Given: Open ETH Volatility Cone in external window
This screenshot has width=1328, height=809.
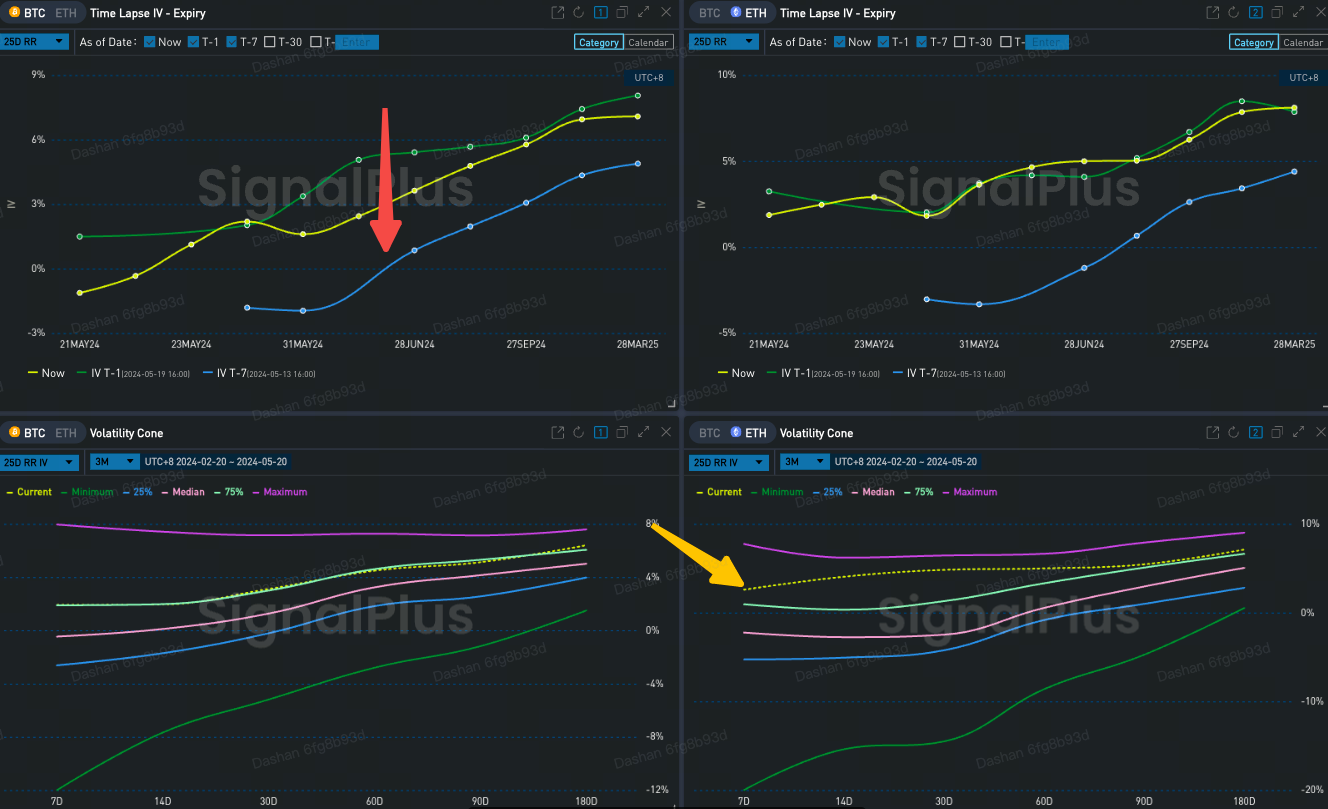Looking at the screenshot, I should (1213, 433).
